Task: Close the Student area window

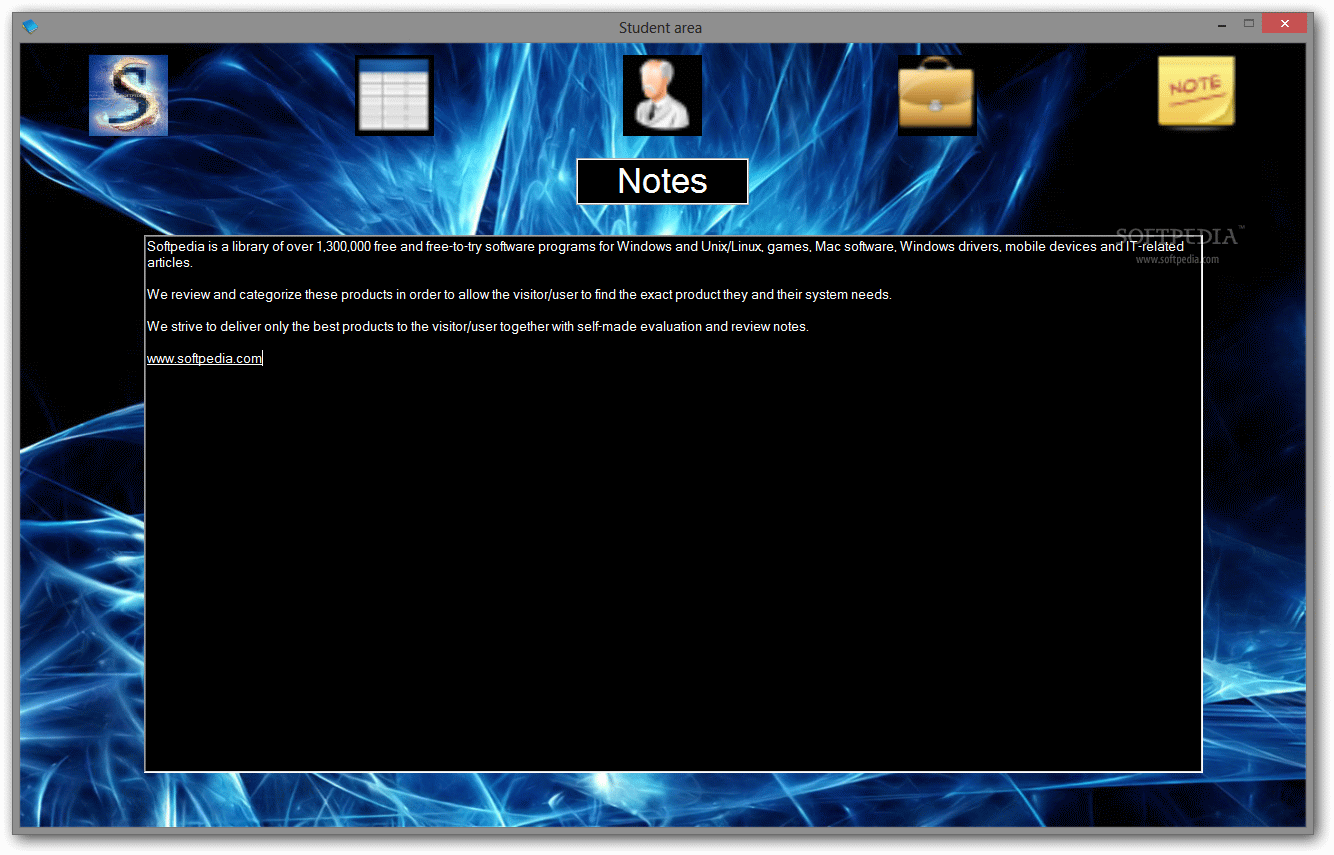Action: (x=1285, y=24)
